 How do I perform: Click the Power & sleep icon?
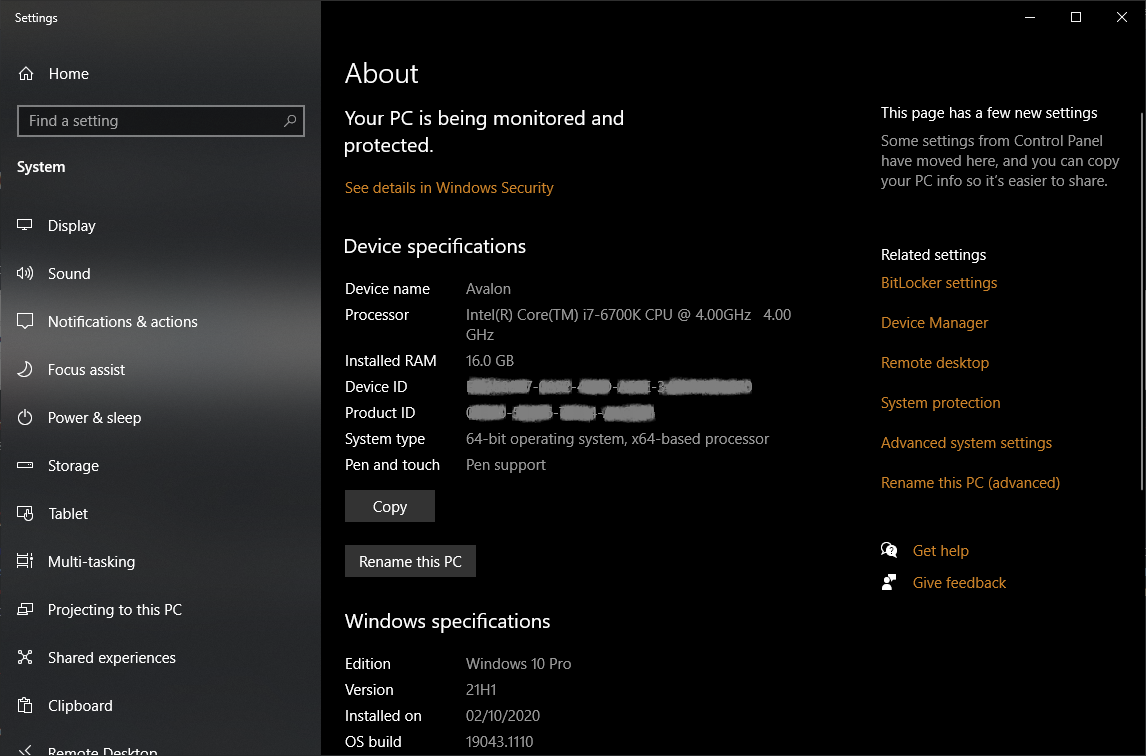coord(26,418)
